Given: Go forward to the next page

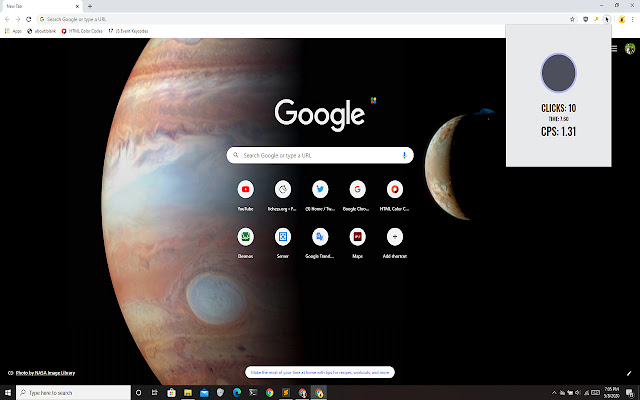Looking at the screenshot, I should (18, 19).
